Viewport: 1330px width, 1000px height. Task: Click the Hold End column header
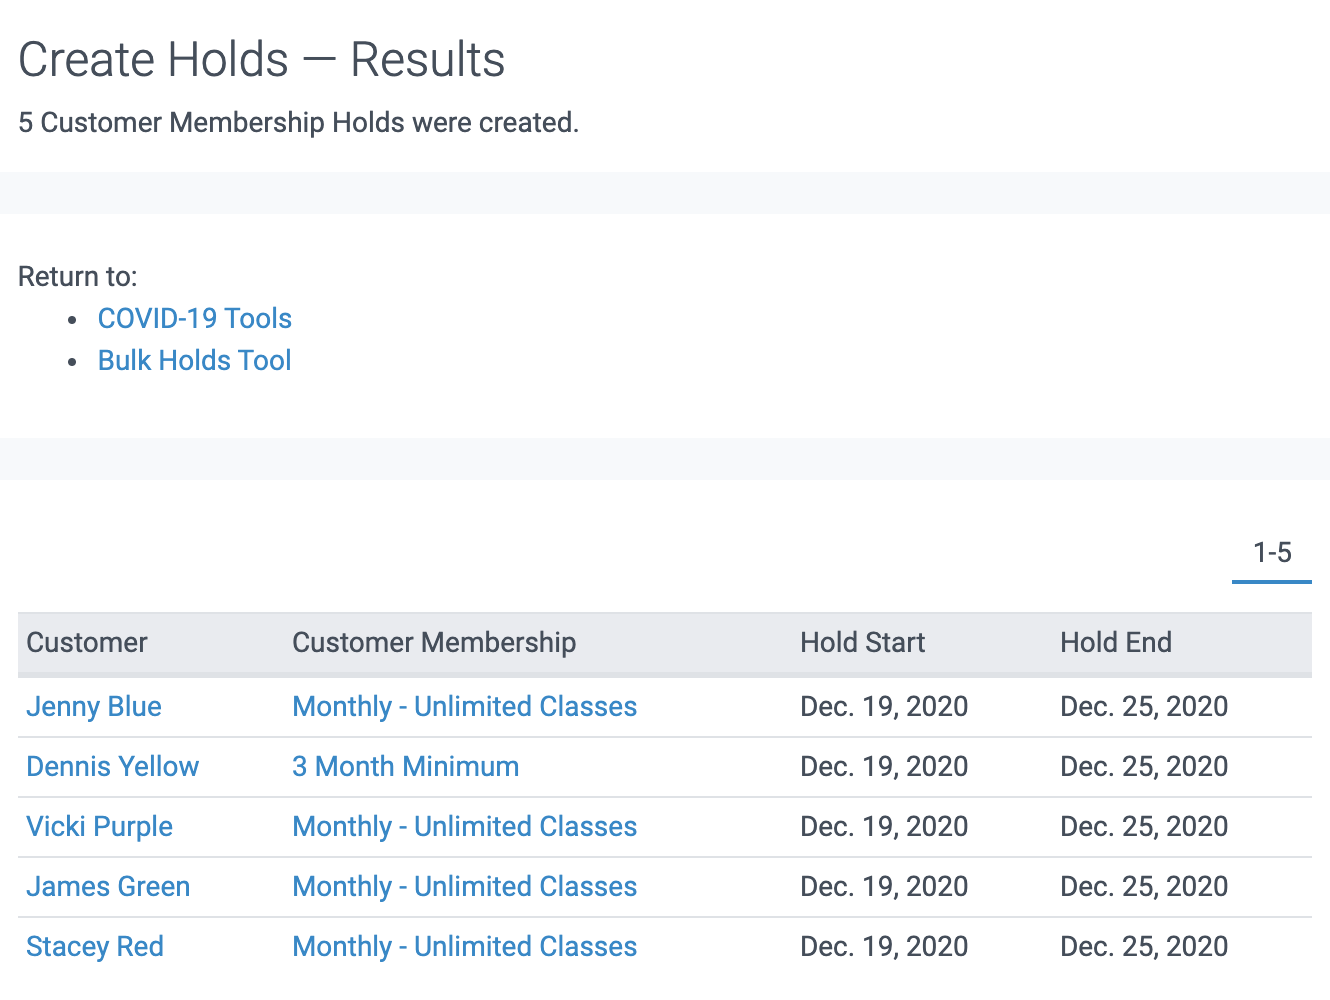pos(1116,643)
